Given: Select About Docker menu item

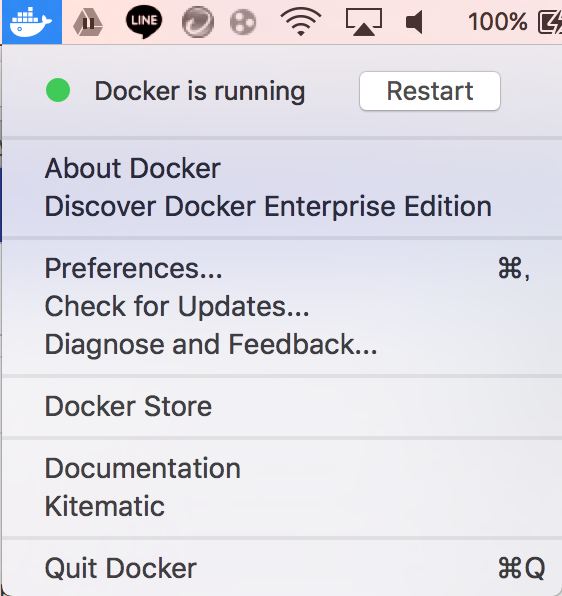Looking at the screenshot, I should click(x=133, y=168).
